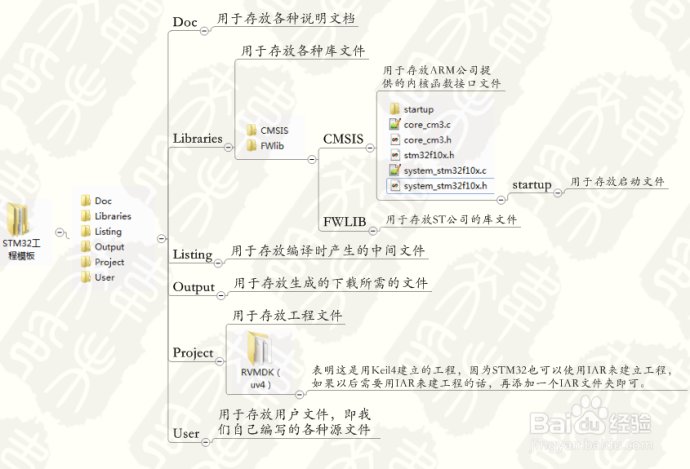Click the STM32工程模板 root folder icon
The height and width of the screenshot is (469, 690).
(18, 218)
